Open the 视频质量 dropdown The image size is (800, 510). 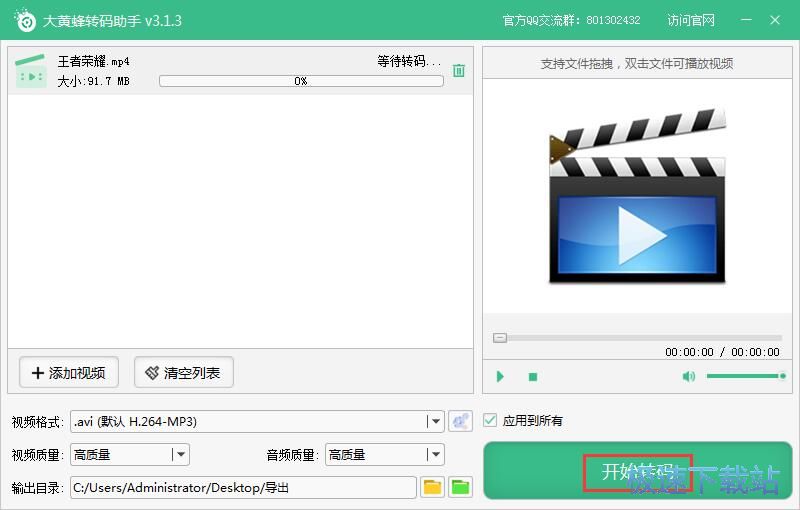180,454
